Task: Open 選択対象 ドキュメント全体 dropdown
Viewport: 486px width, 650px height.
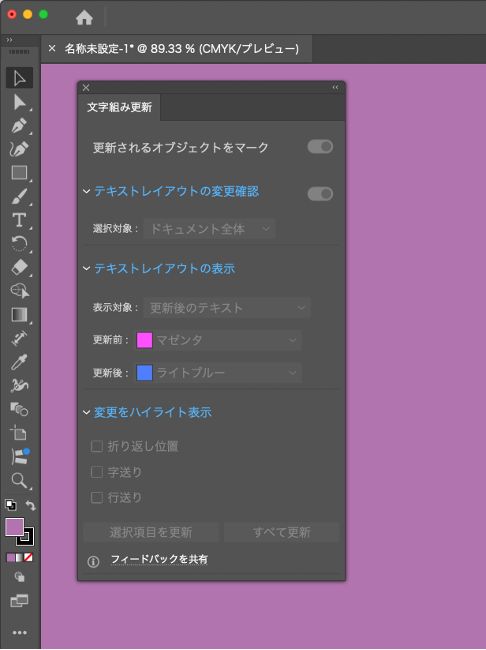Action: pyautogui.click(x=209, y=229)
